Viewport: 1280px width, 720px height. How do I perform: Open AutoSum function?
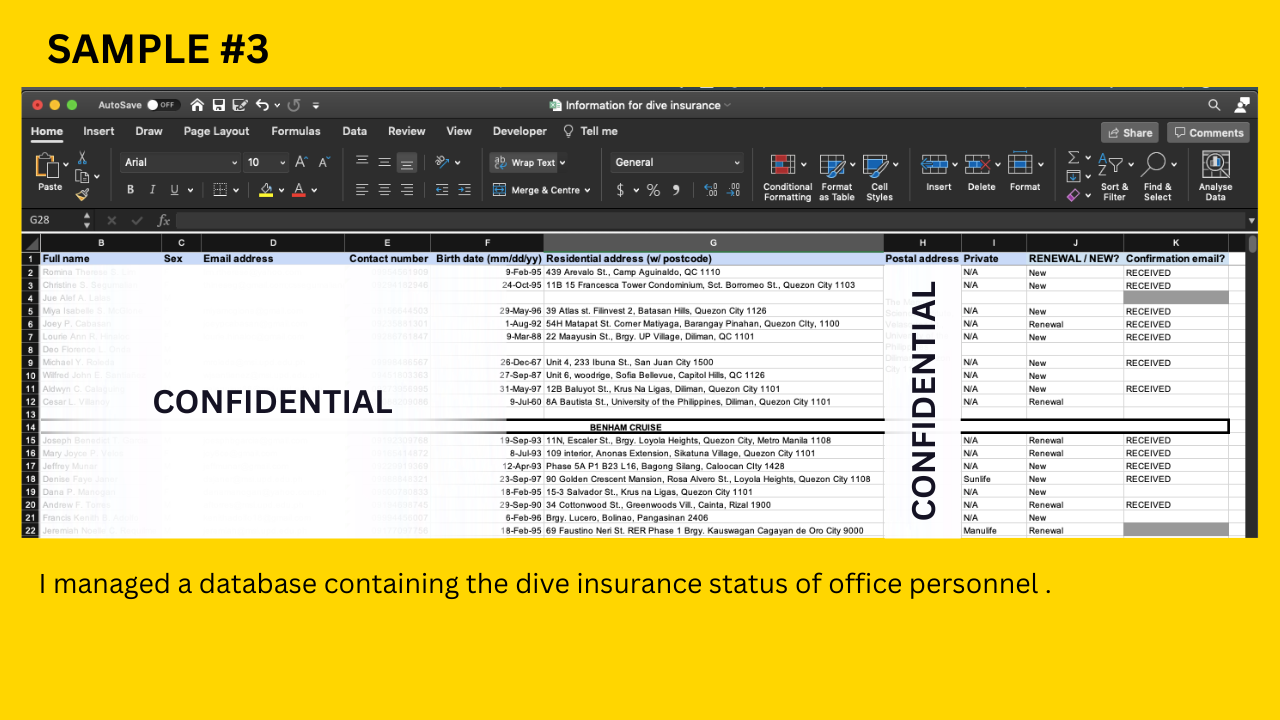1074,158
